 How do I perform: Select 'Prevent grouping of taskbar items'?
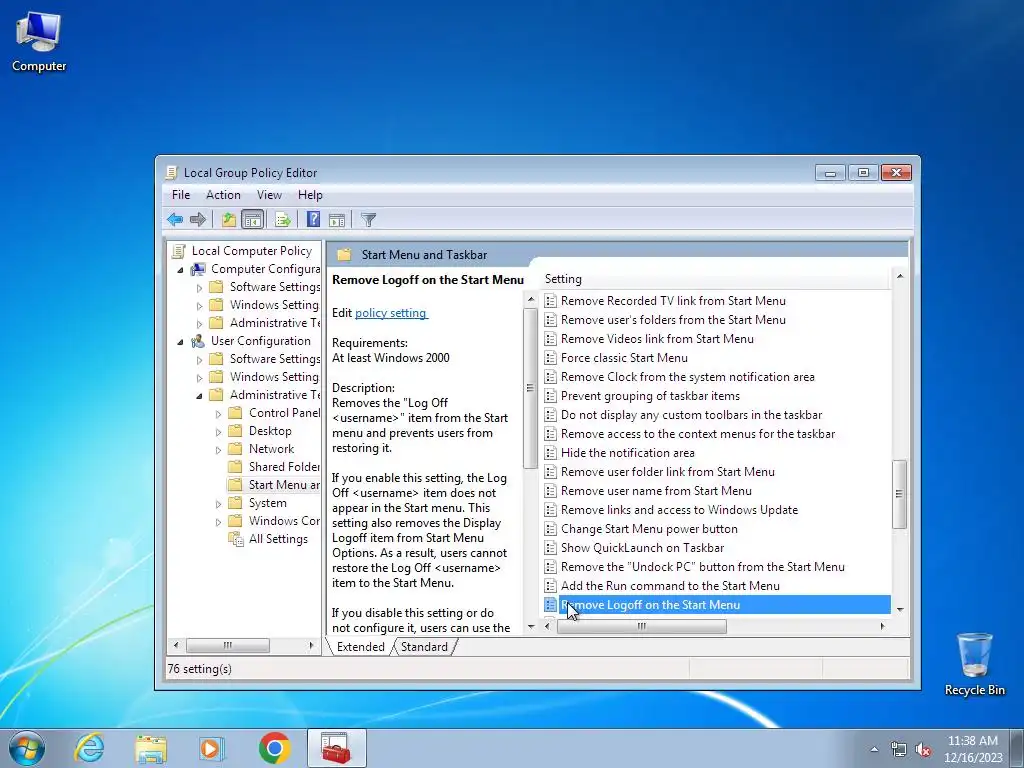(x=650, y=396)
